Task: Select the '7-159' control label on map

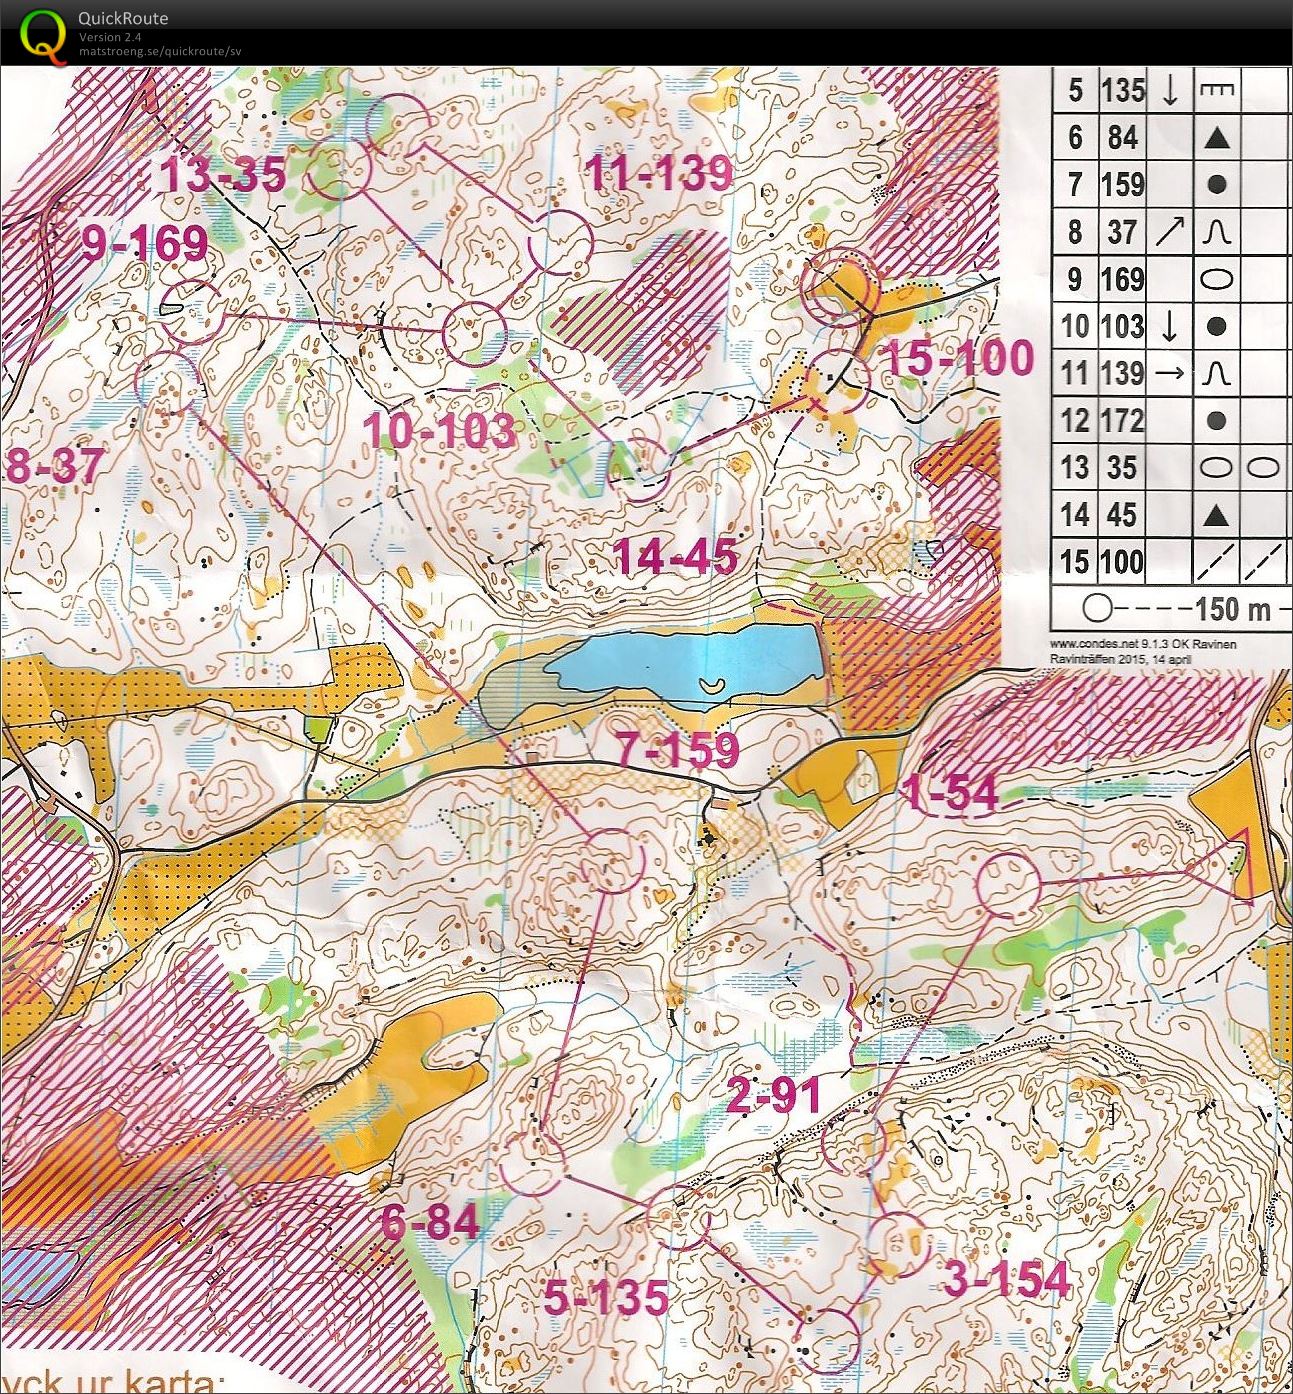Action: [678, 748]
